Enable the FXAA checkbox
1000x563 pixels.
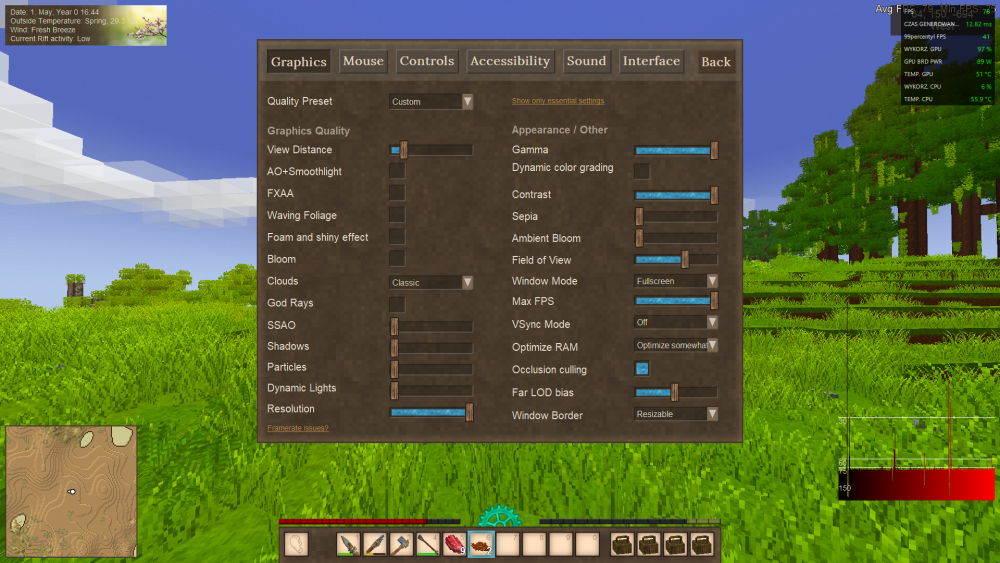(397, 193)
